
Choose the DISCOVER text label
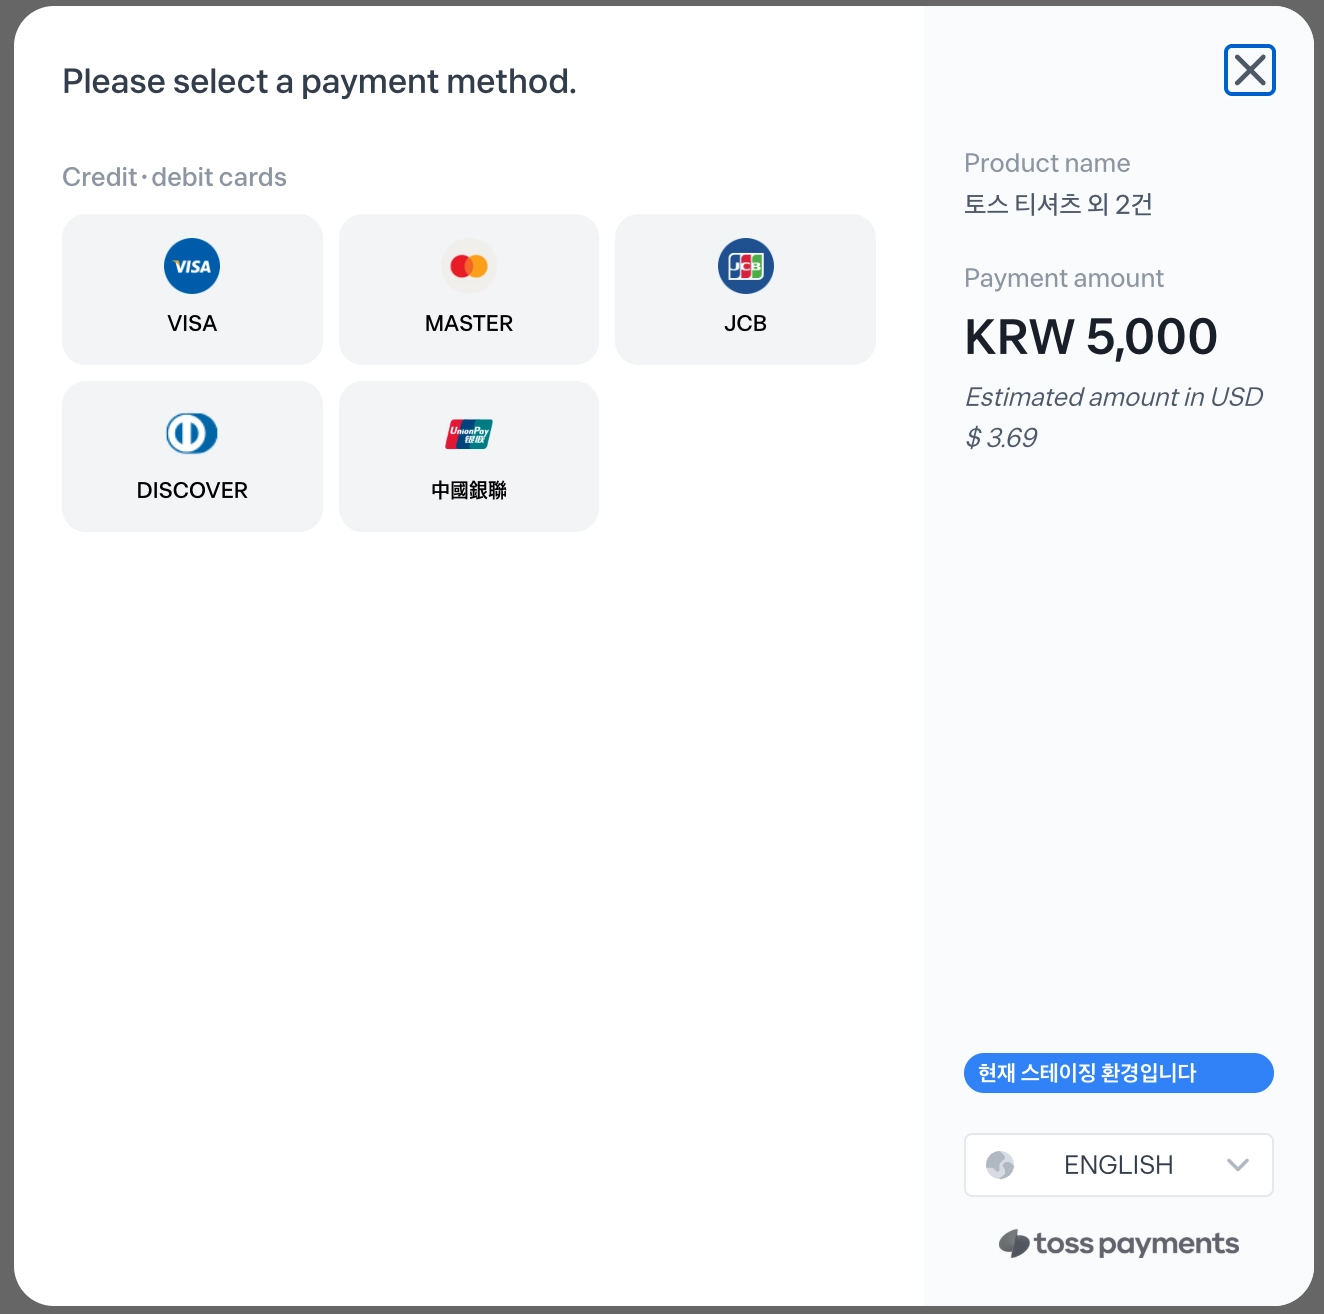click(192, 490)
